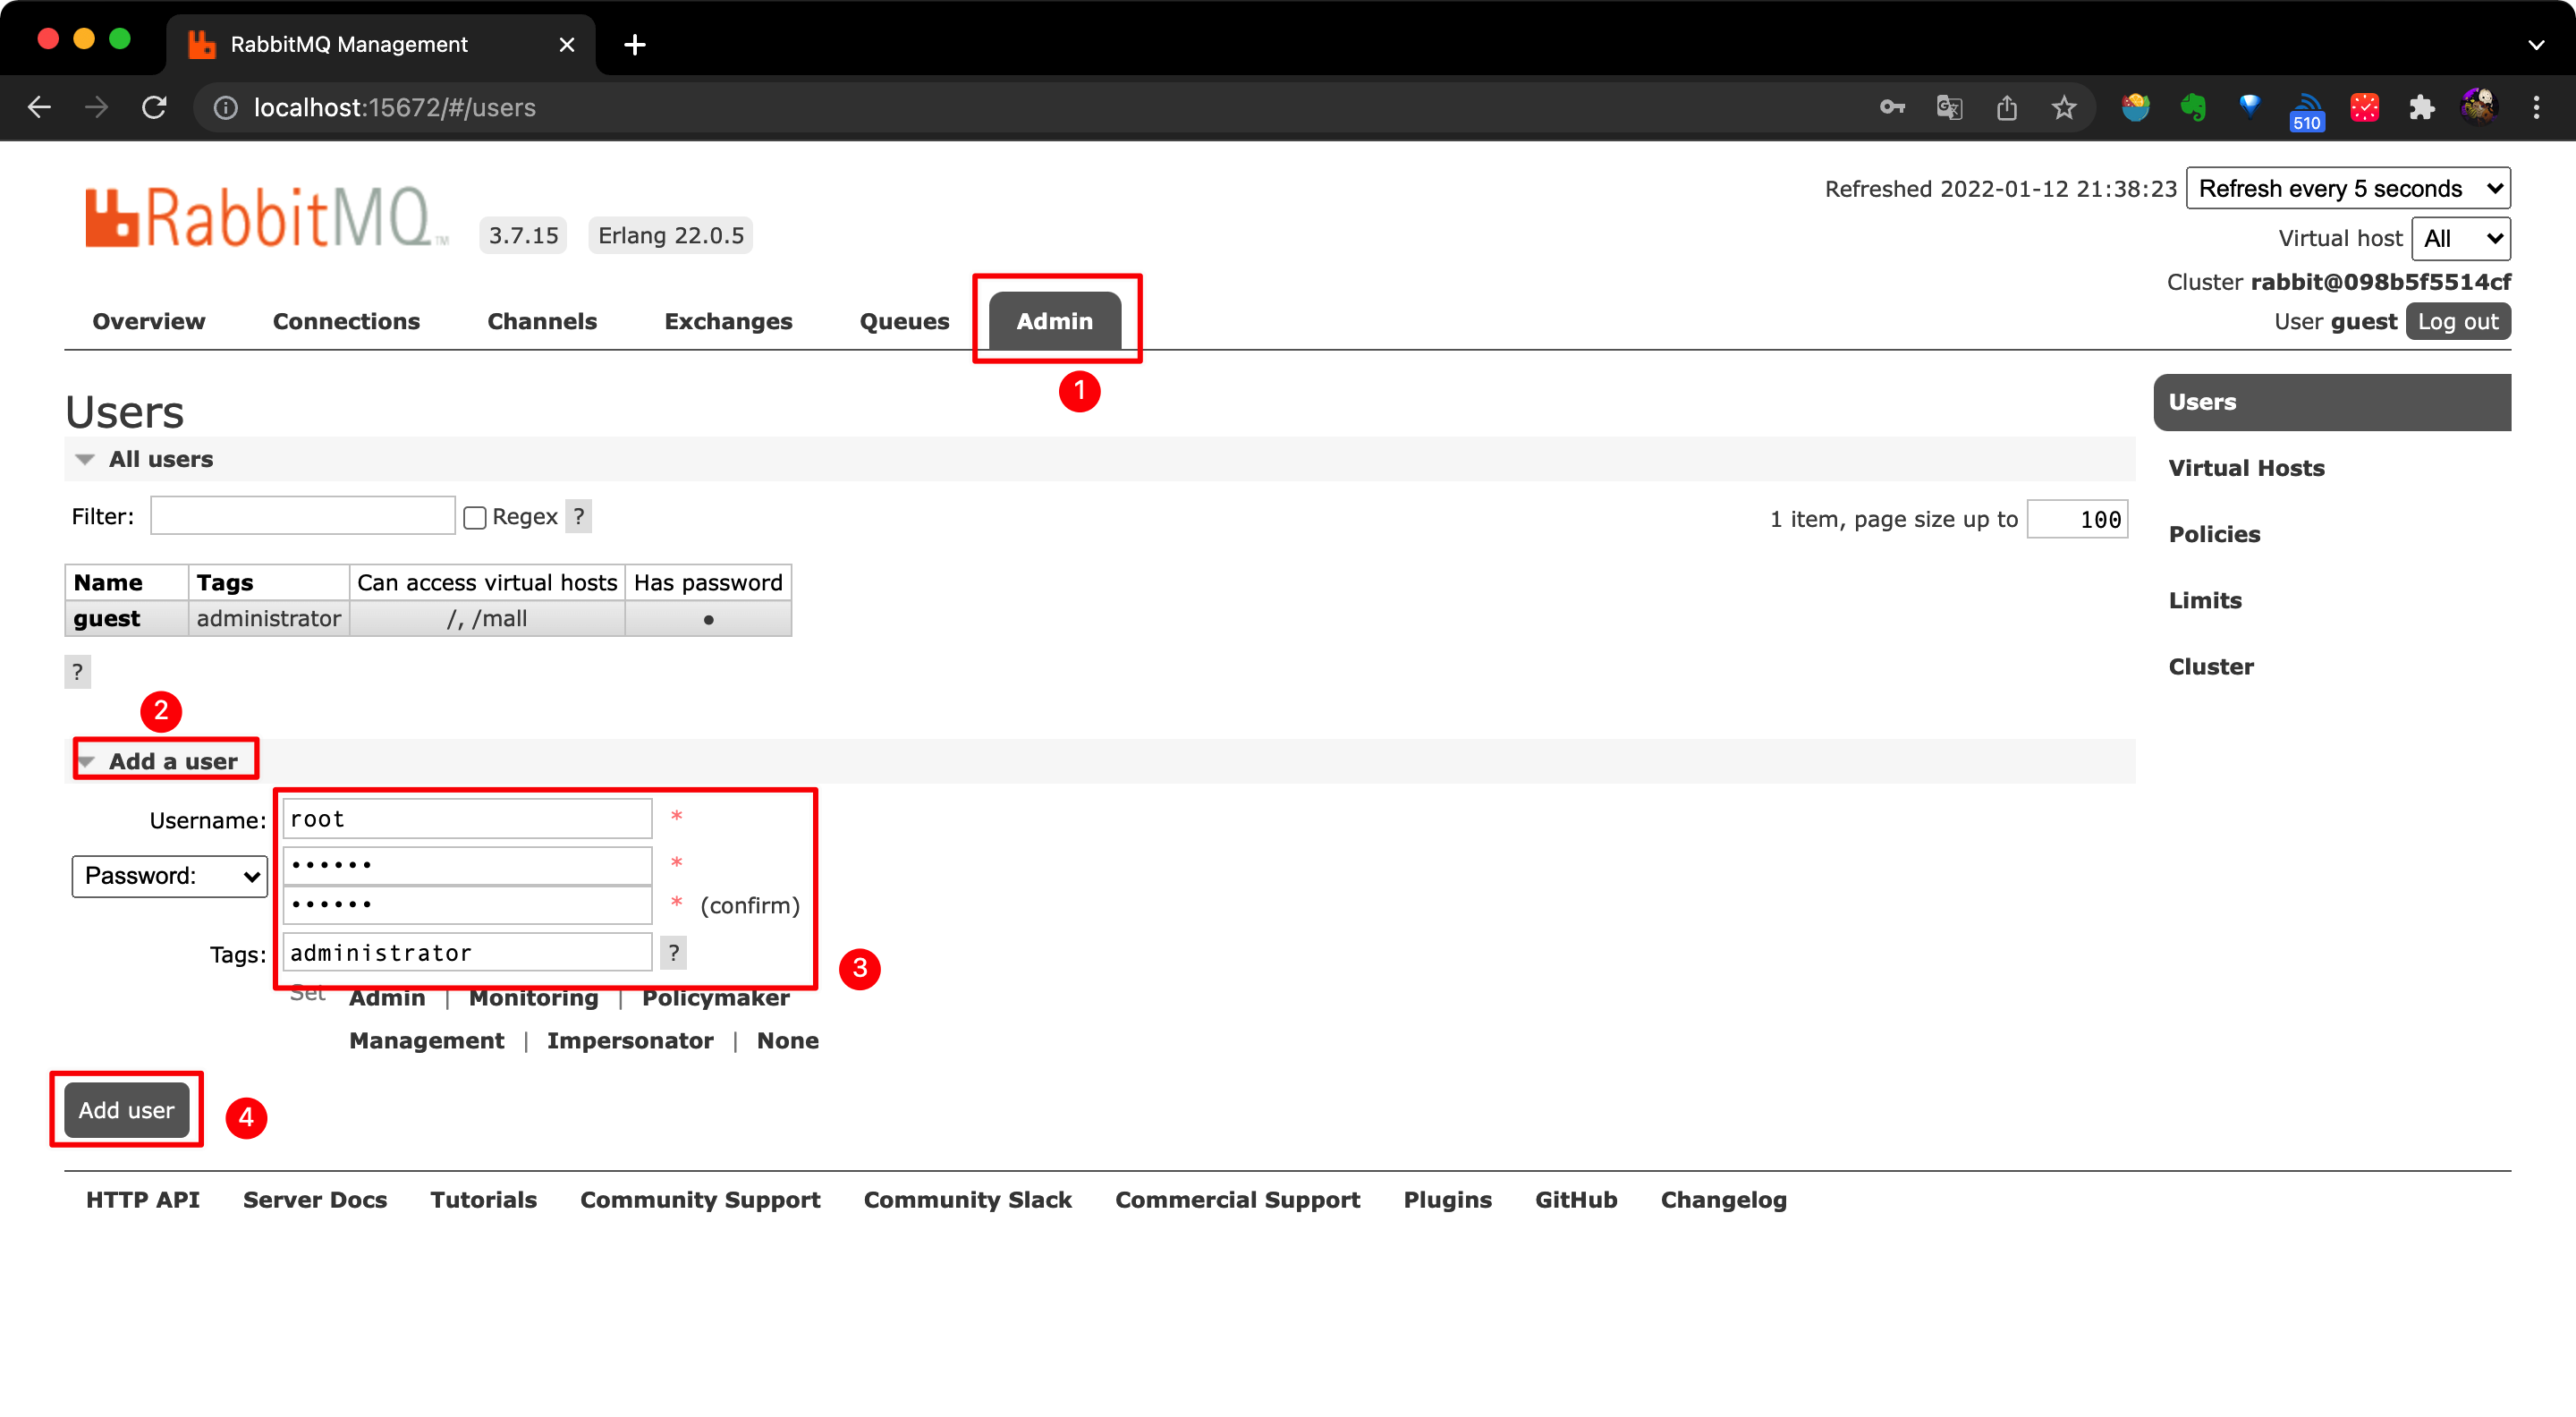
Task: View site information icon in address bar
Action: tap(226, 107)
